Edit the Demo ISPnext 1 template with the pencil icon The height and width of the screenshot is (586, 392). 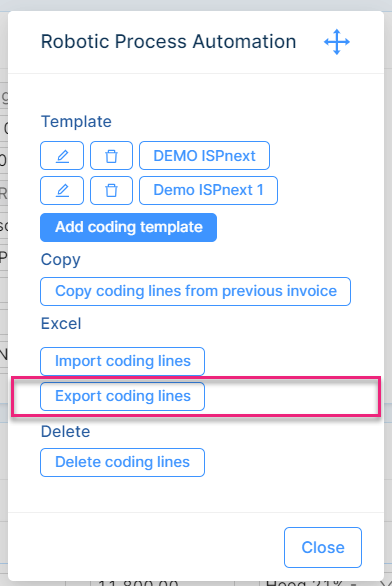click(x=62, y=190)
